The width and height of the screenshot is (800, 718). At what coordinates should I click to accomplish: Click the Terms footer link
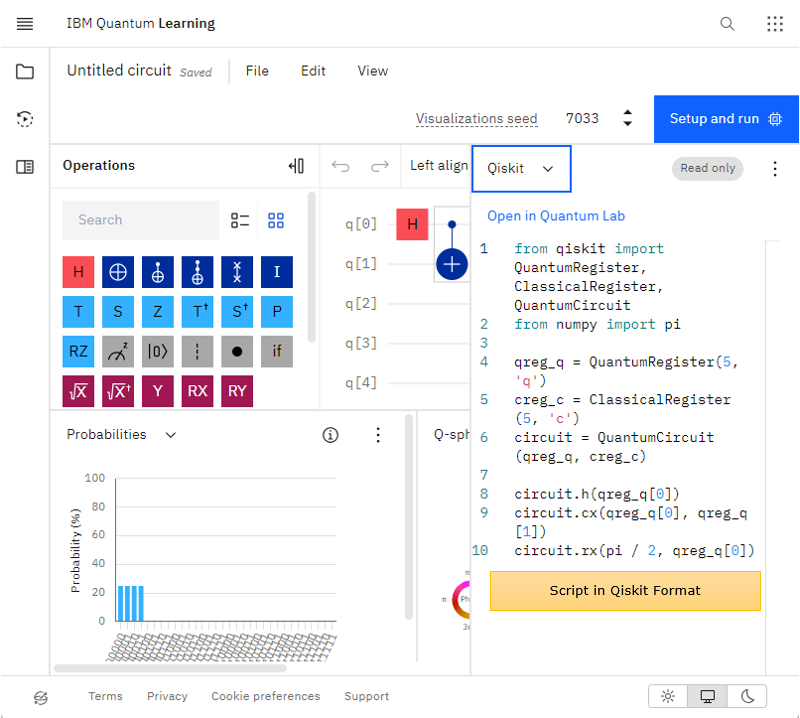(x=105, y=696)
